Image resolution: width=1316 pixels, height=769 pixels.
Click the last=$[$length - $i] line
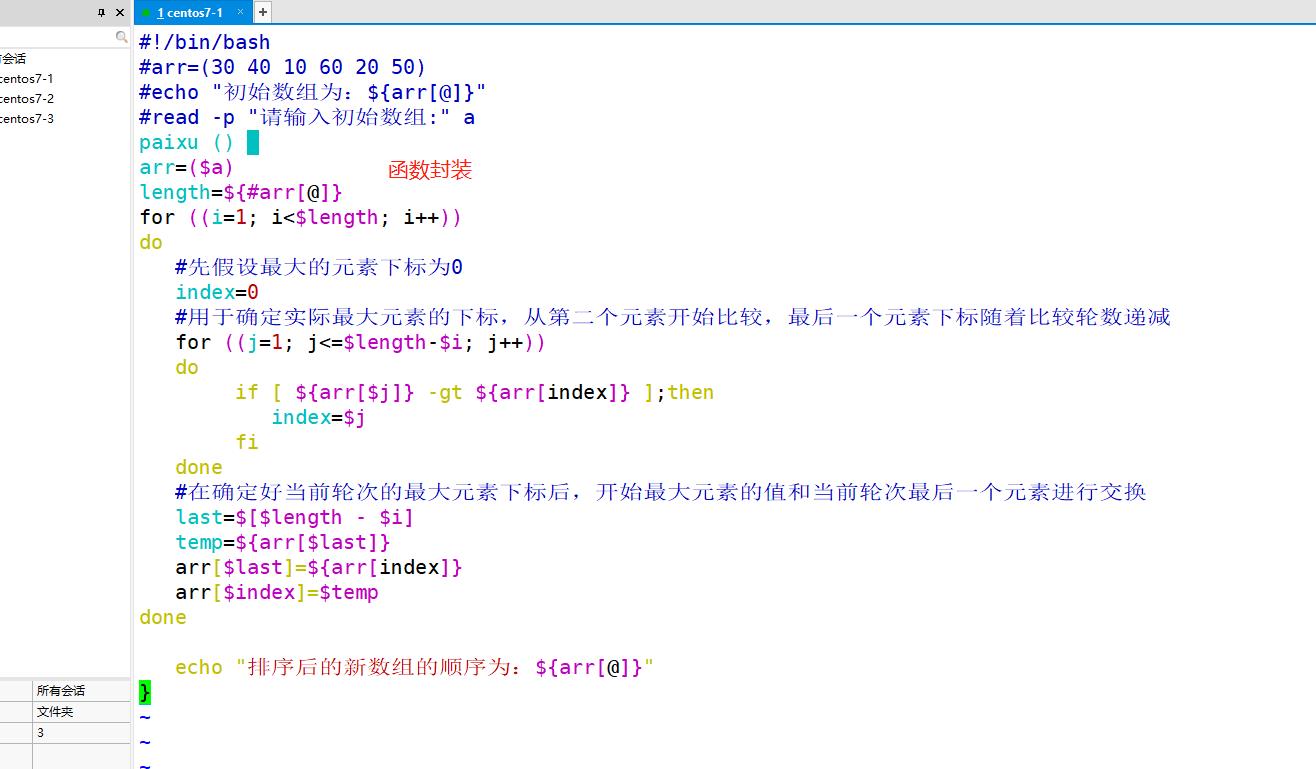(x=295, y=517)
